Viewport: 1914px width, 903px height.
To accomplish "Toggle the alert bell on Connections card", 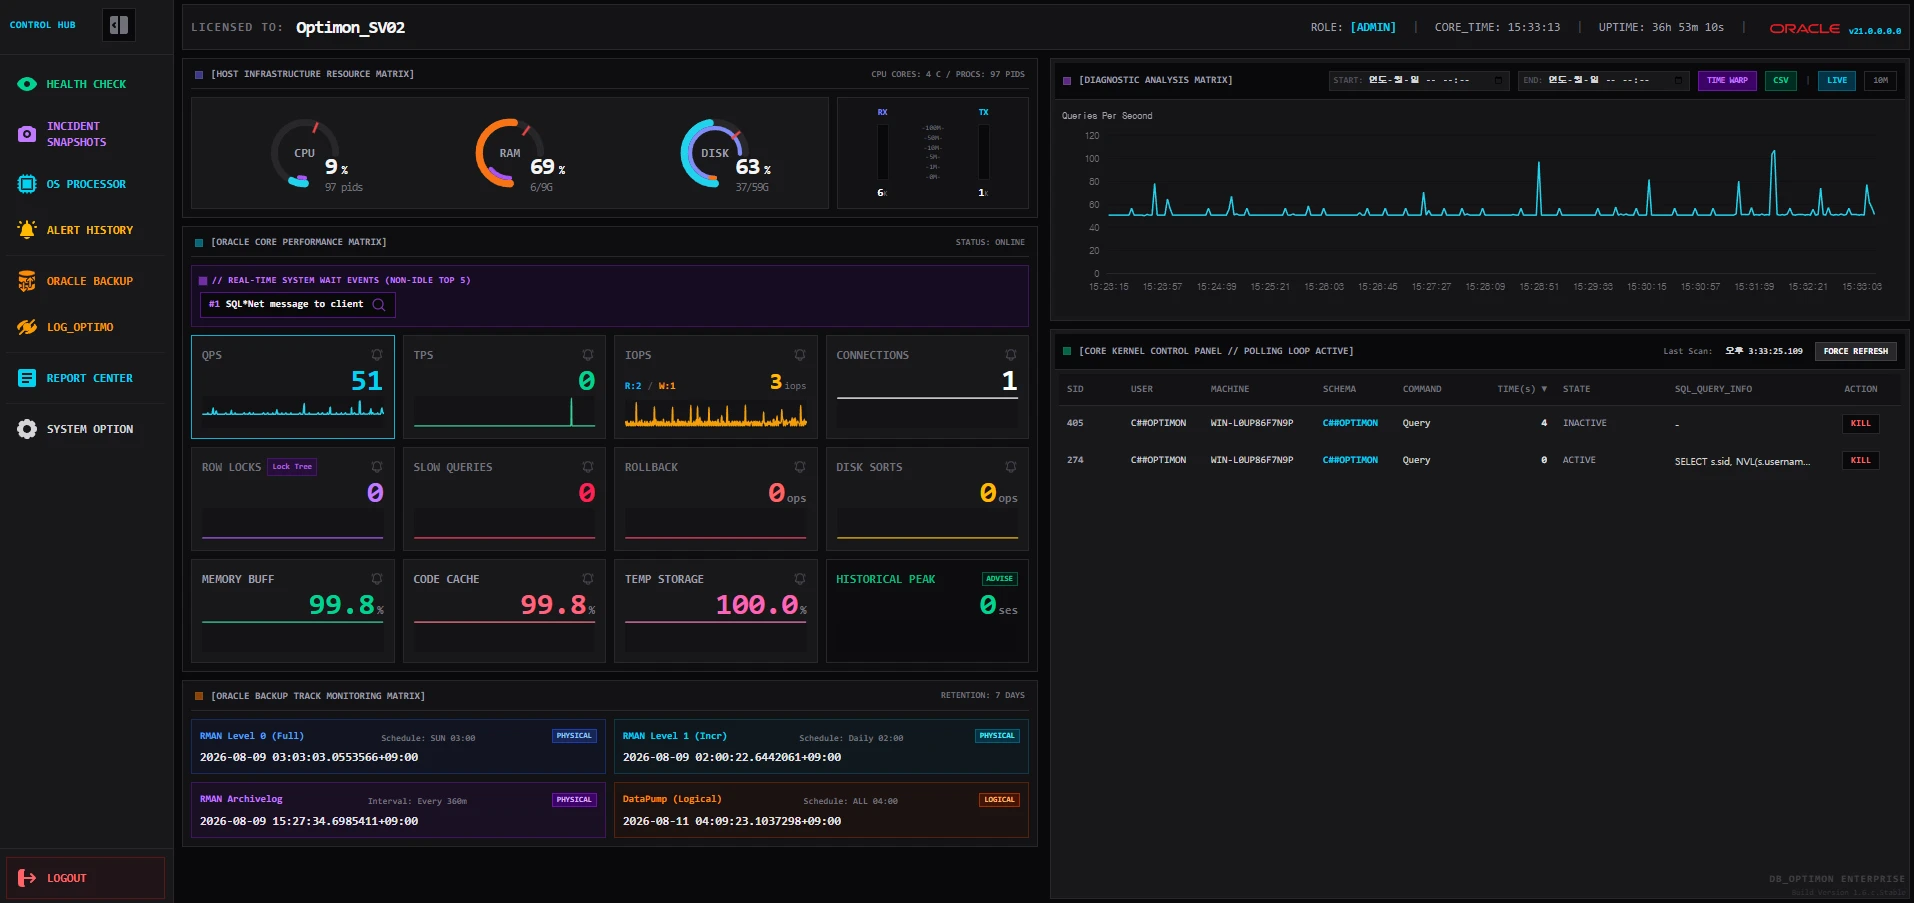I will click(x=1011, y=355).
